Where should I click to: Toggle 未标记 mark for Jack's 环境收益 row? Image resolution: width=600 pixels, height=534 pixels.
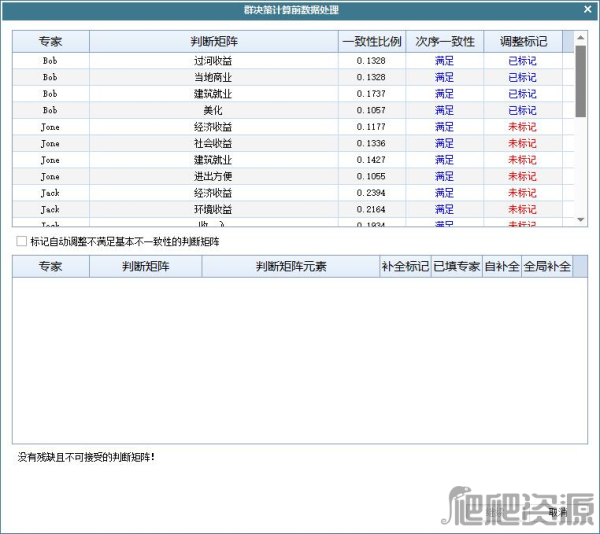pyautogui.click(x=522, y=210)
